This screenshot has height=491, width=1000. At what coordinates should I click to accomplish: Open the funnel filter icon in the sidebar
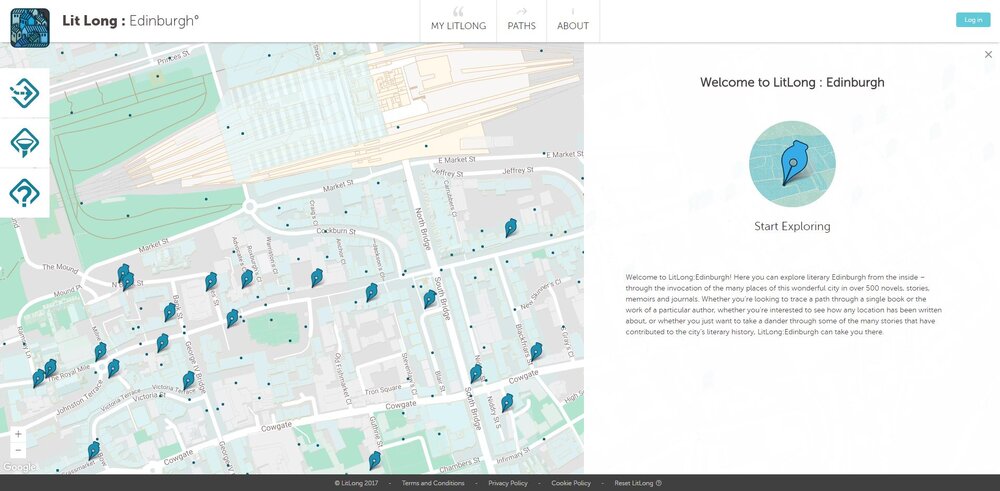click(25, 143)
